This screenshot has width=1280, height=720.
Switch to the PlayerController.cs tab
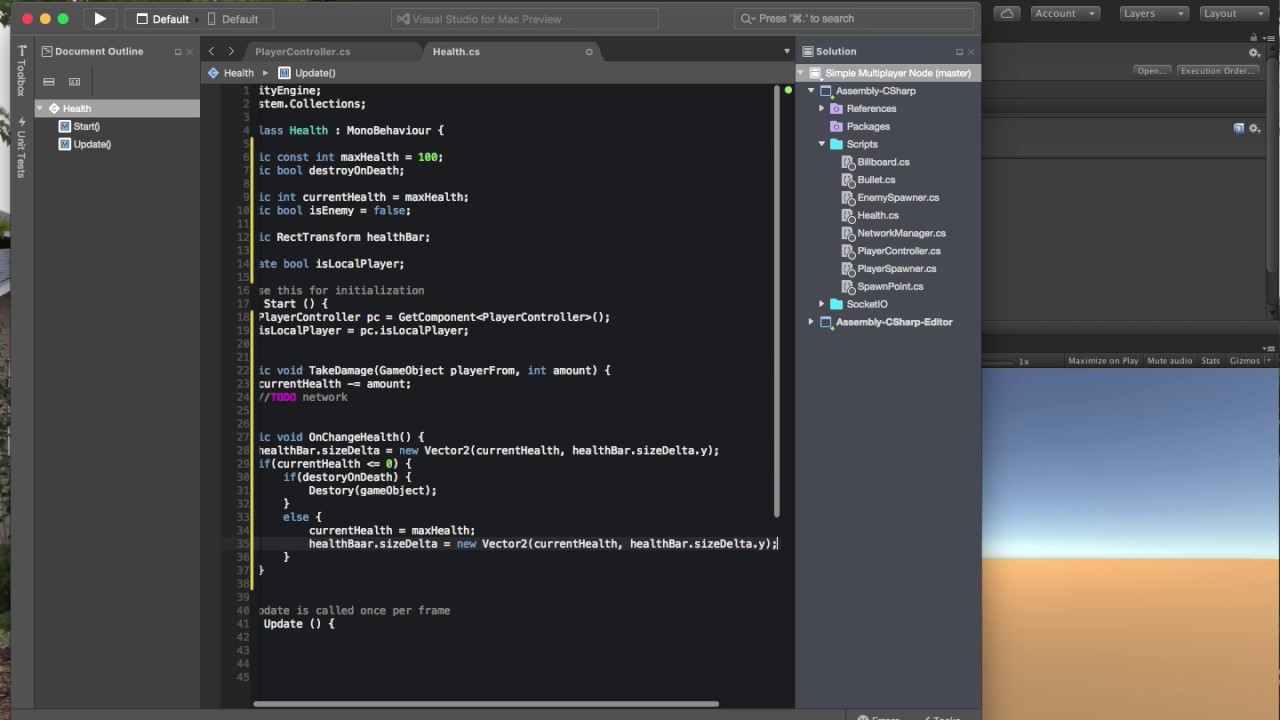303,51
